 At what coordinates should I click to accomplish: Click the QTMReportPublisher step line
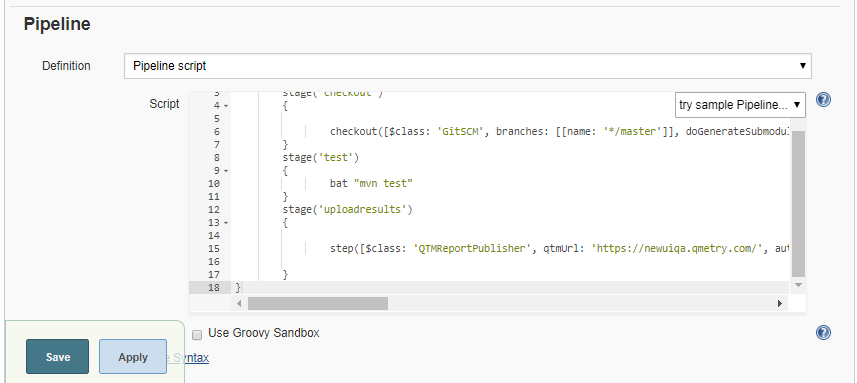click(x=559, y=249)
